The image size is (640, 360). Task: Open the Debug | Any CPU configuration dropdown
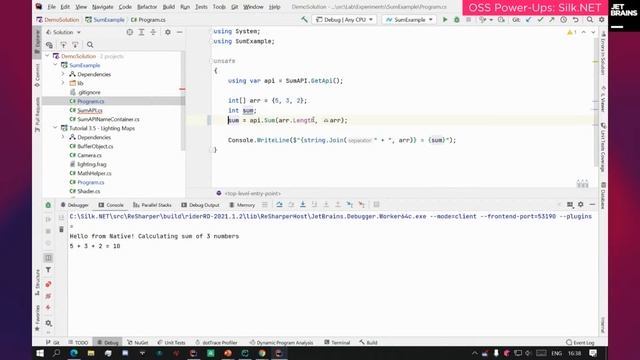[345, 20]
